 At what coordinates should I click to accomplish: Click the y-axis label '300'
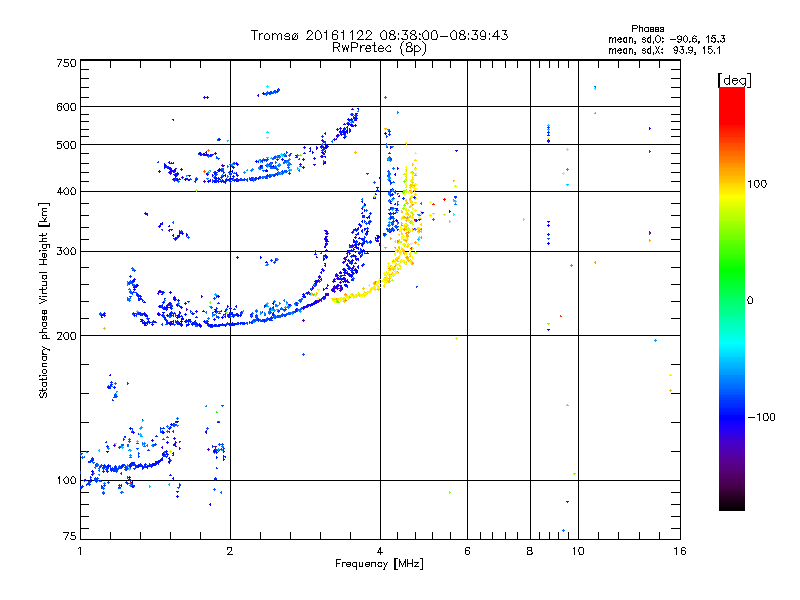click(66, 252)
